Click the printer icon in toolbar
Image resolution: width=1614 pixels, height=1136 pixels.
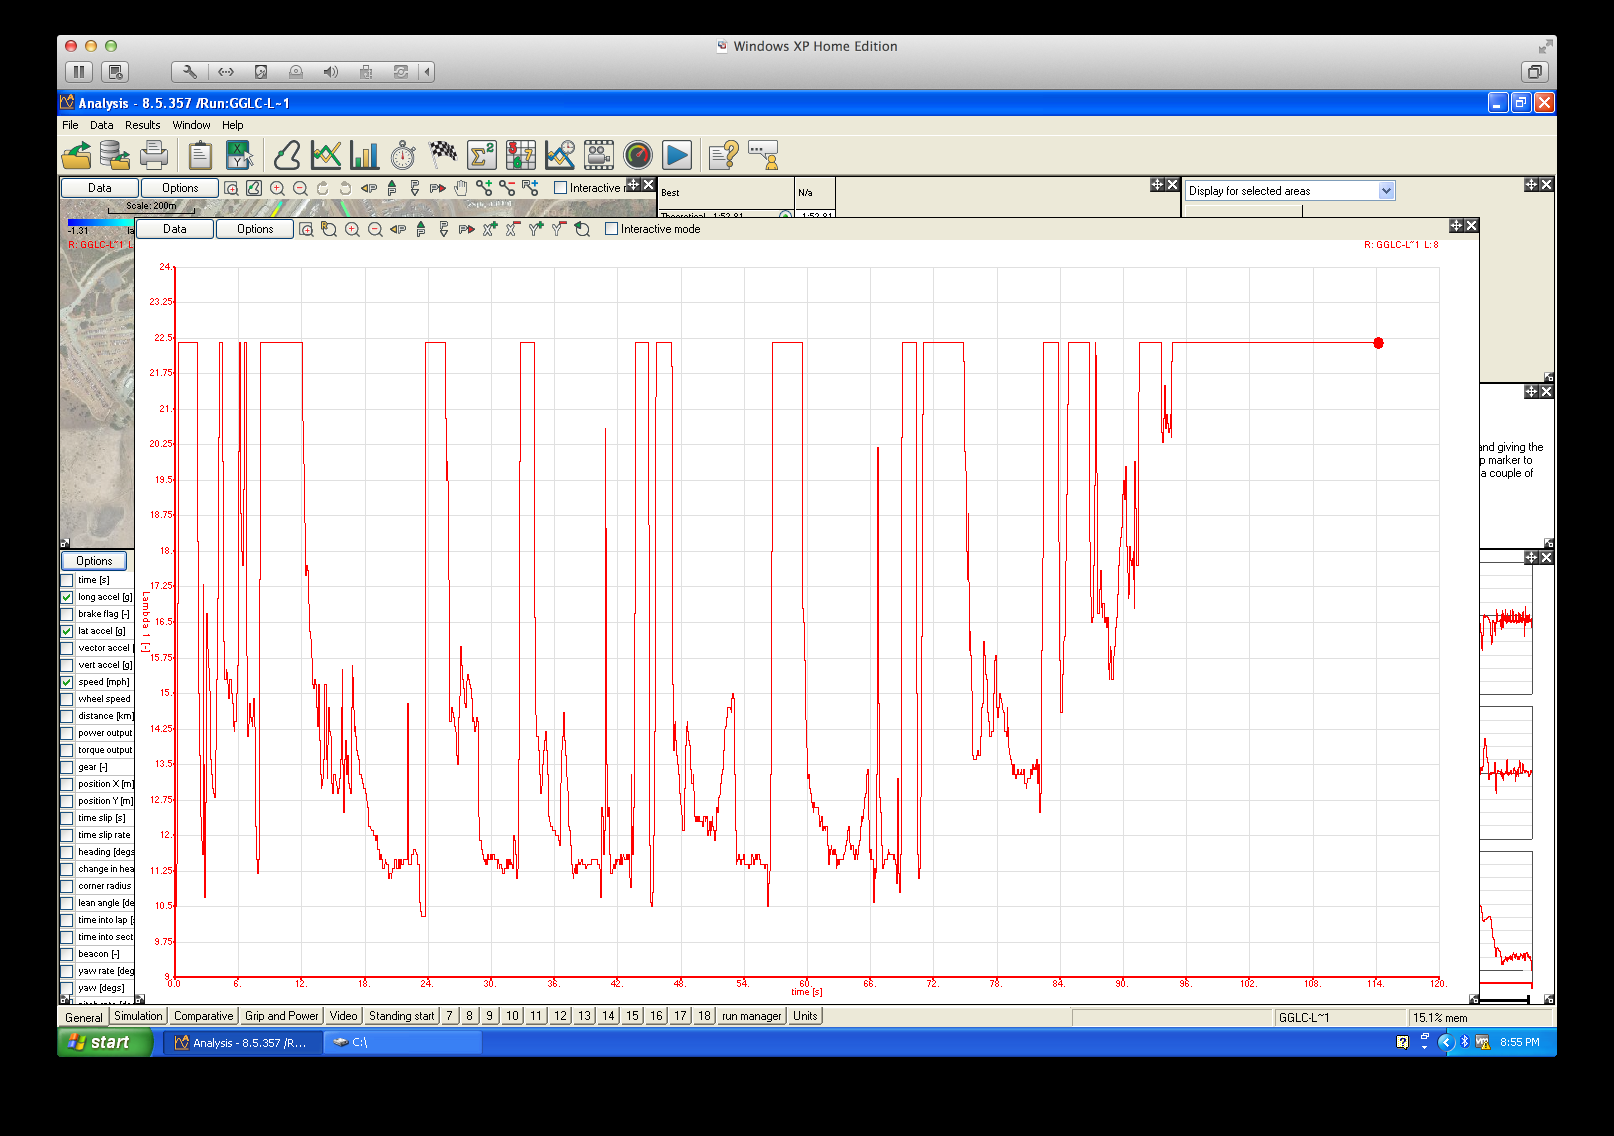tap(154, 155)
